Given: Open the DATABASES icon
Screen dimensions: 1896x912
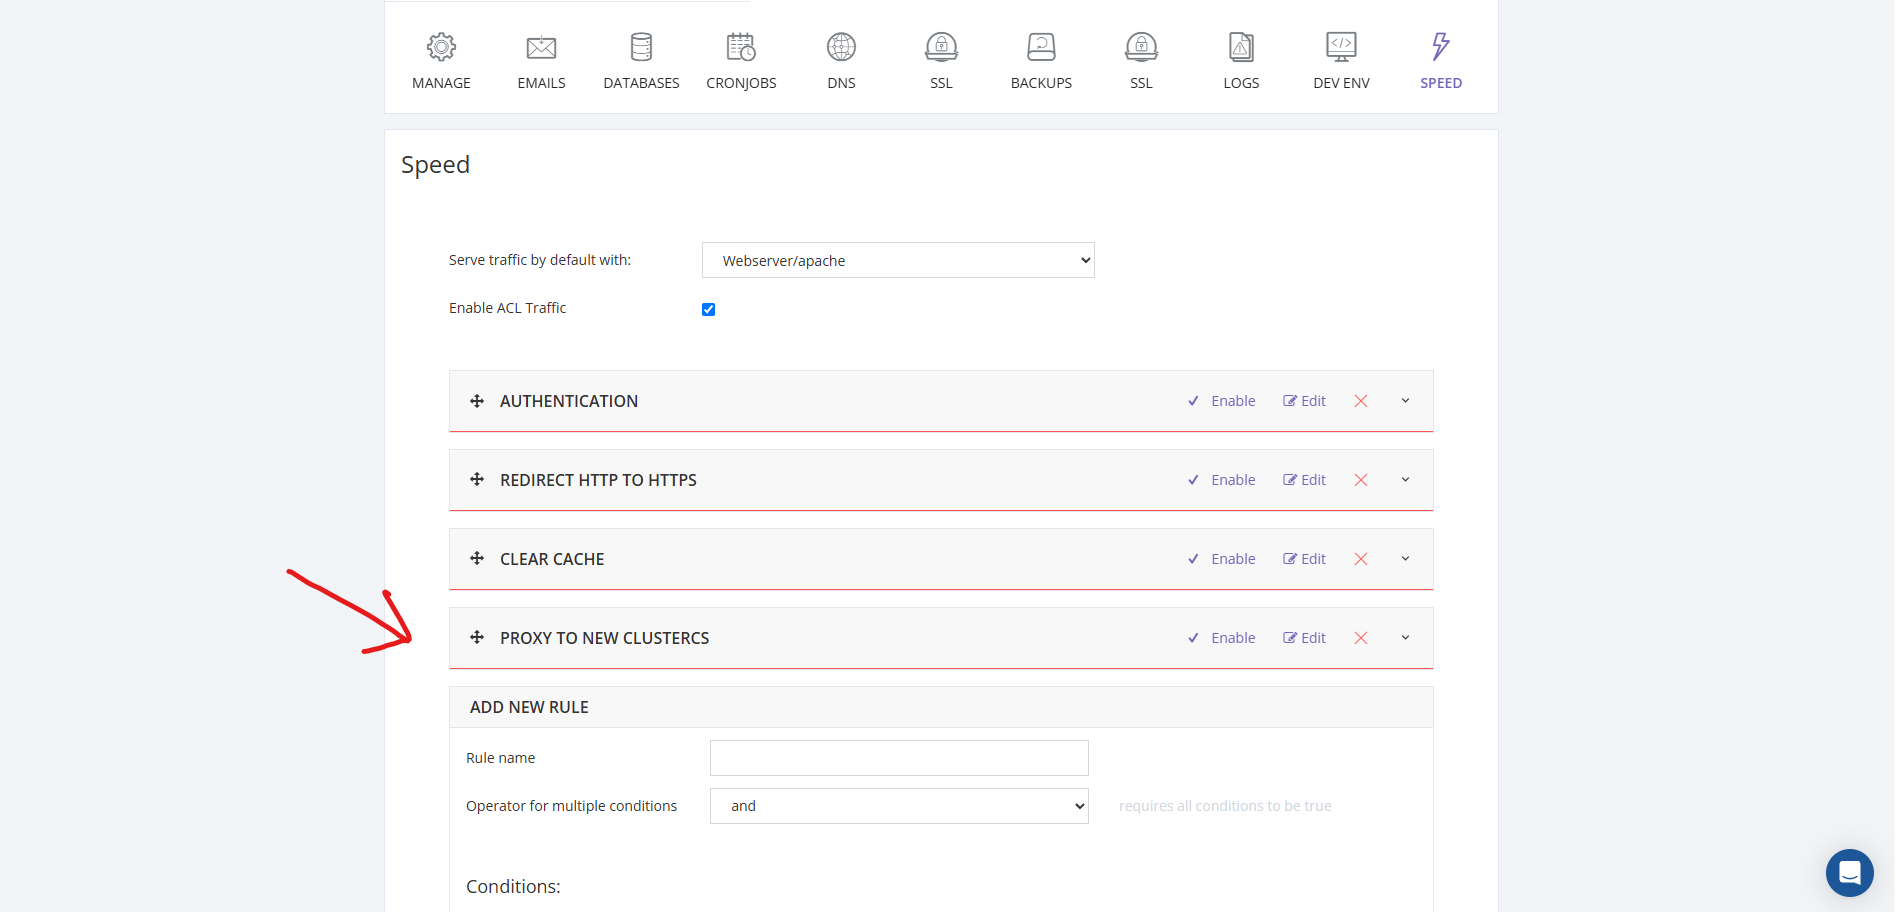Looking at the screenshot, I should pos(641,47).
